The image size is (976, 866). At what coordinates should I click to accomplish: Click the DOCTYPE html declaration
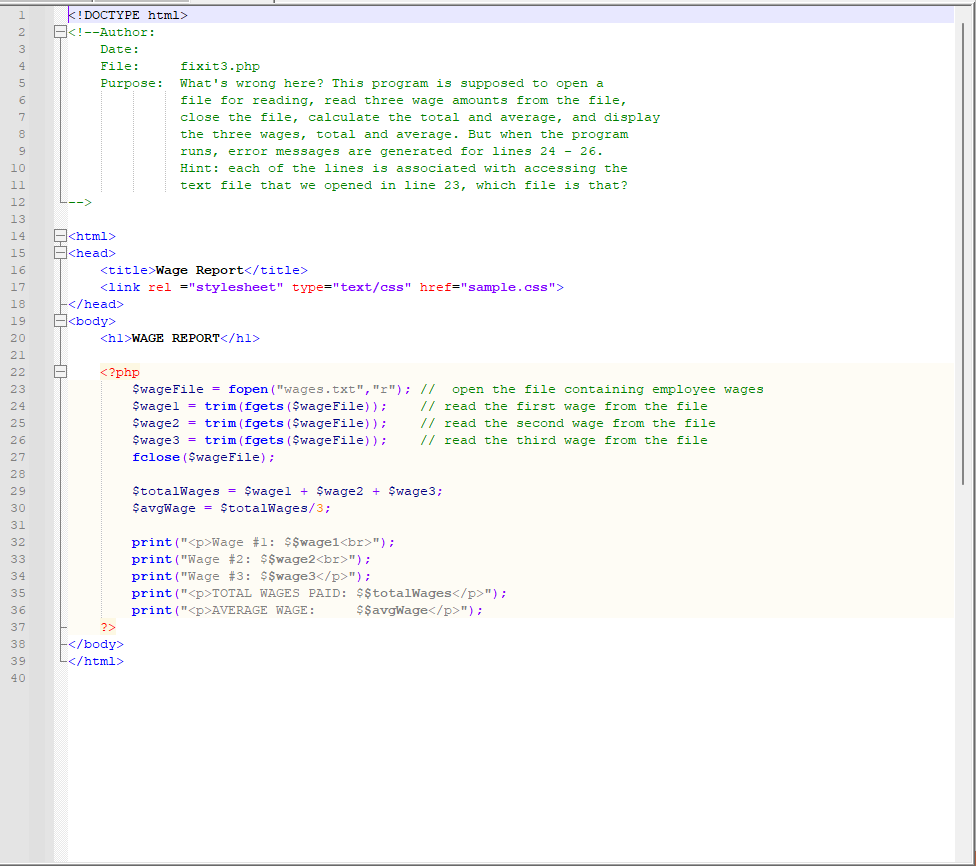point(126,15)
